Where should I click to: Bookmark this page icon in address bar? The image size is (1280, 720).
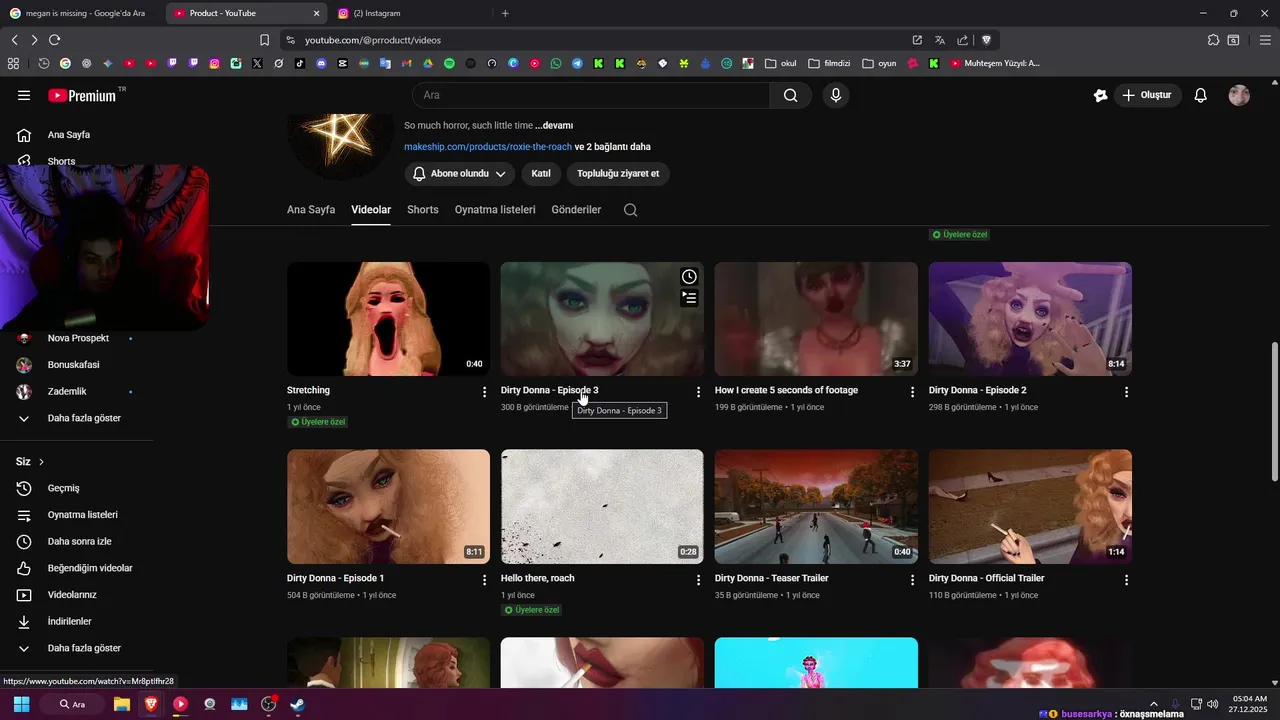pyautogui.click(x=264, y=40)
